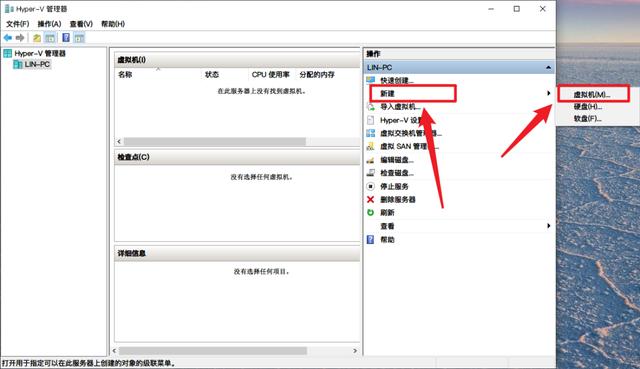Click the 新建 action entry

(387, 93)
